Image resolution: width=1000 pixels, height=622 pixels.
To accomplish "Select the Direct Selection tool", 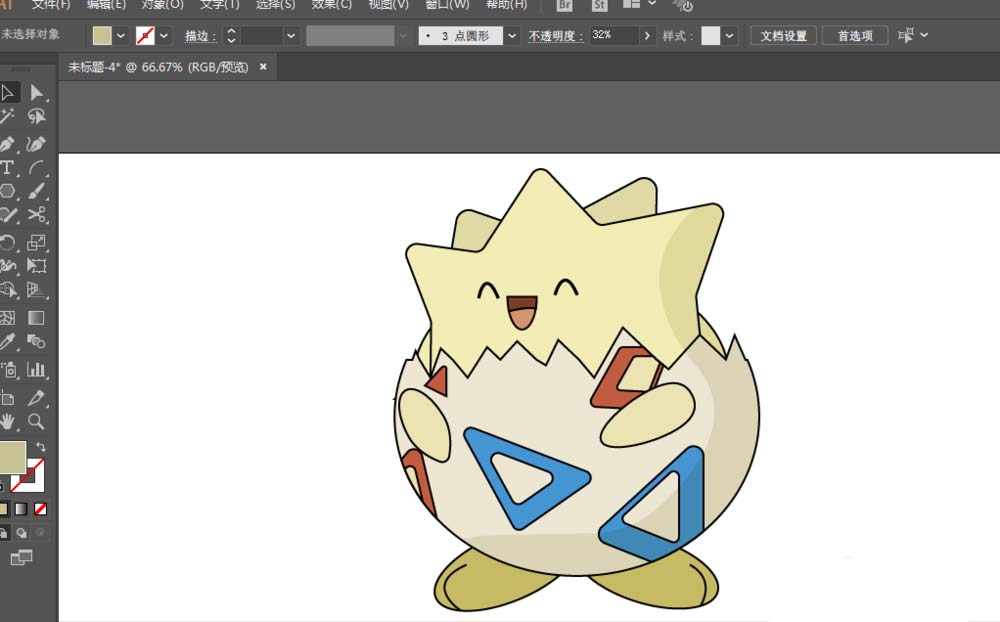I will pos(36,93).
